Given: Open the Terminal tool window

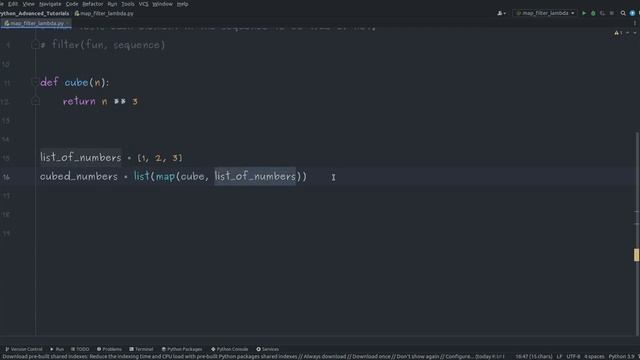Looking at the screenshot, I should point(141,349).
